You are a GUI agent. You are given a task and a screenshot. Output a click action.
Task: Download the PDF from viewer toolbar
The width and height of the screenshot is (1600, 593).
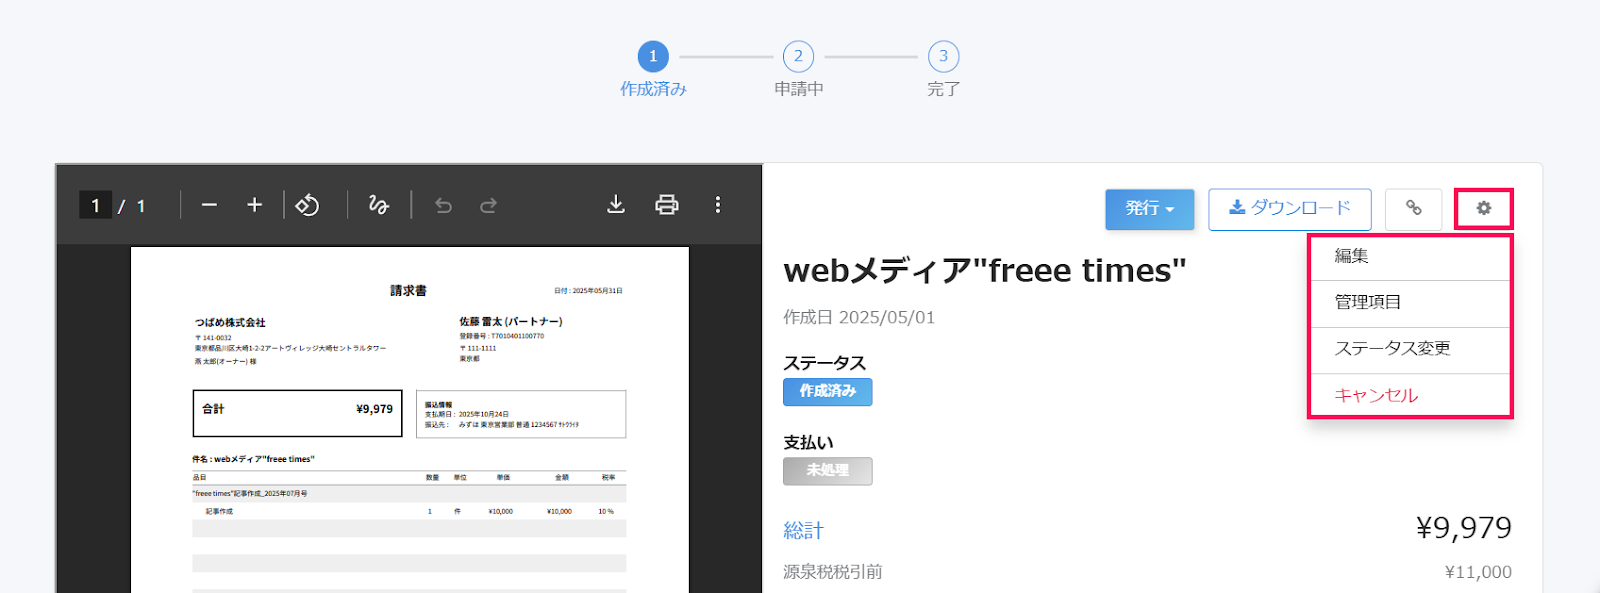coord(616,205)
